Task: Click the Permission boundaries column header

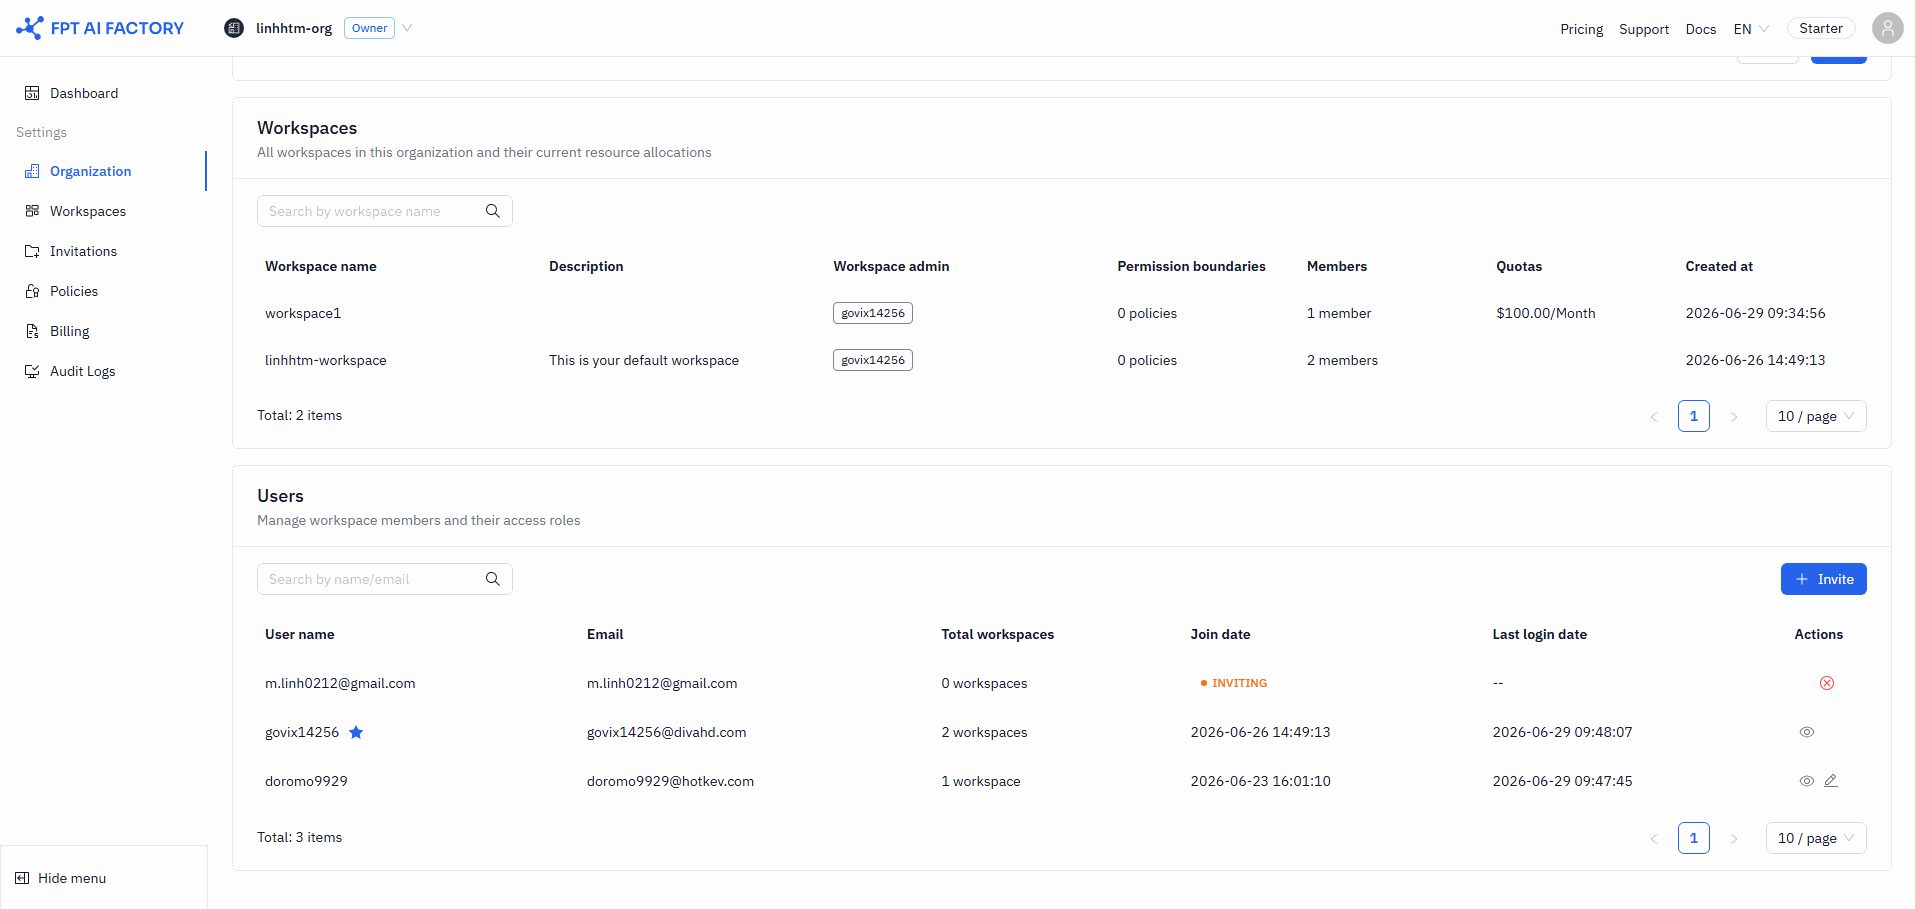Action: (1191, 266)
